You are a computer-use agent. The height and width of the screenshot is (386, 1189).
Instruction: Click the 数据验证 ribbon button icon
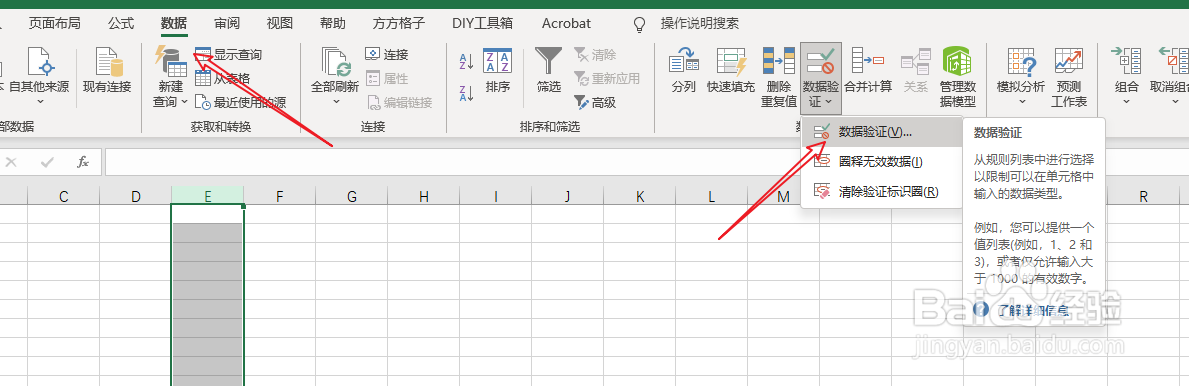coord(820,61)
